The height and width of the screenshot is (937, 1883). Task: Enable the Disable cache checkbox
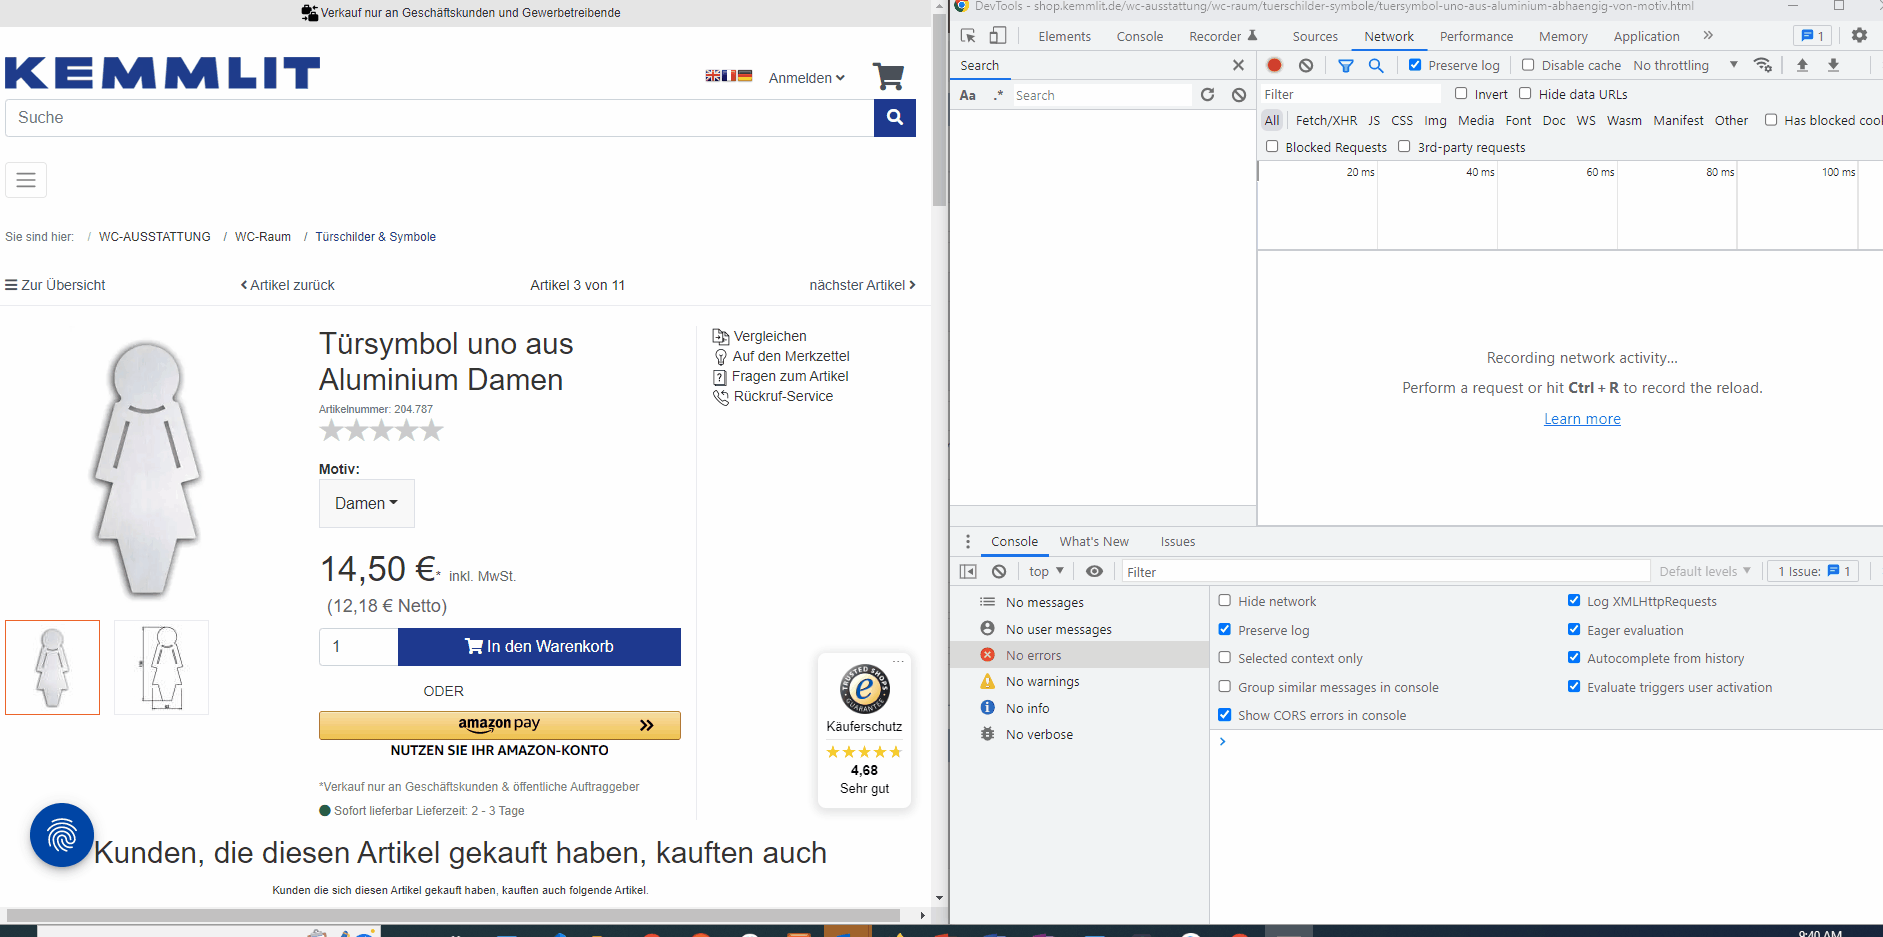click(x=1528, y=65)
